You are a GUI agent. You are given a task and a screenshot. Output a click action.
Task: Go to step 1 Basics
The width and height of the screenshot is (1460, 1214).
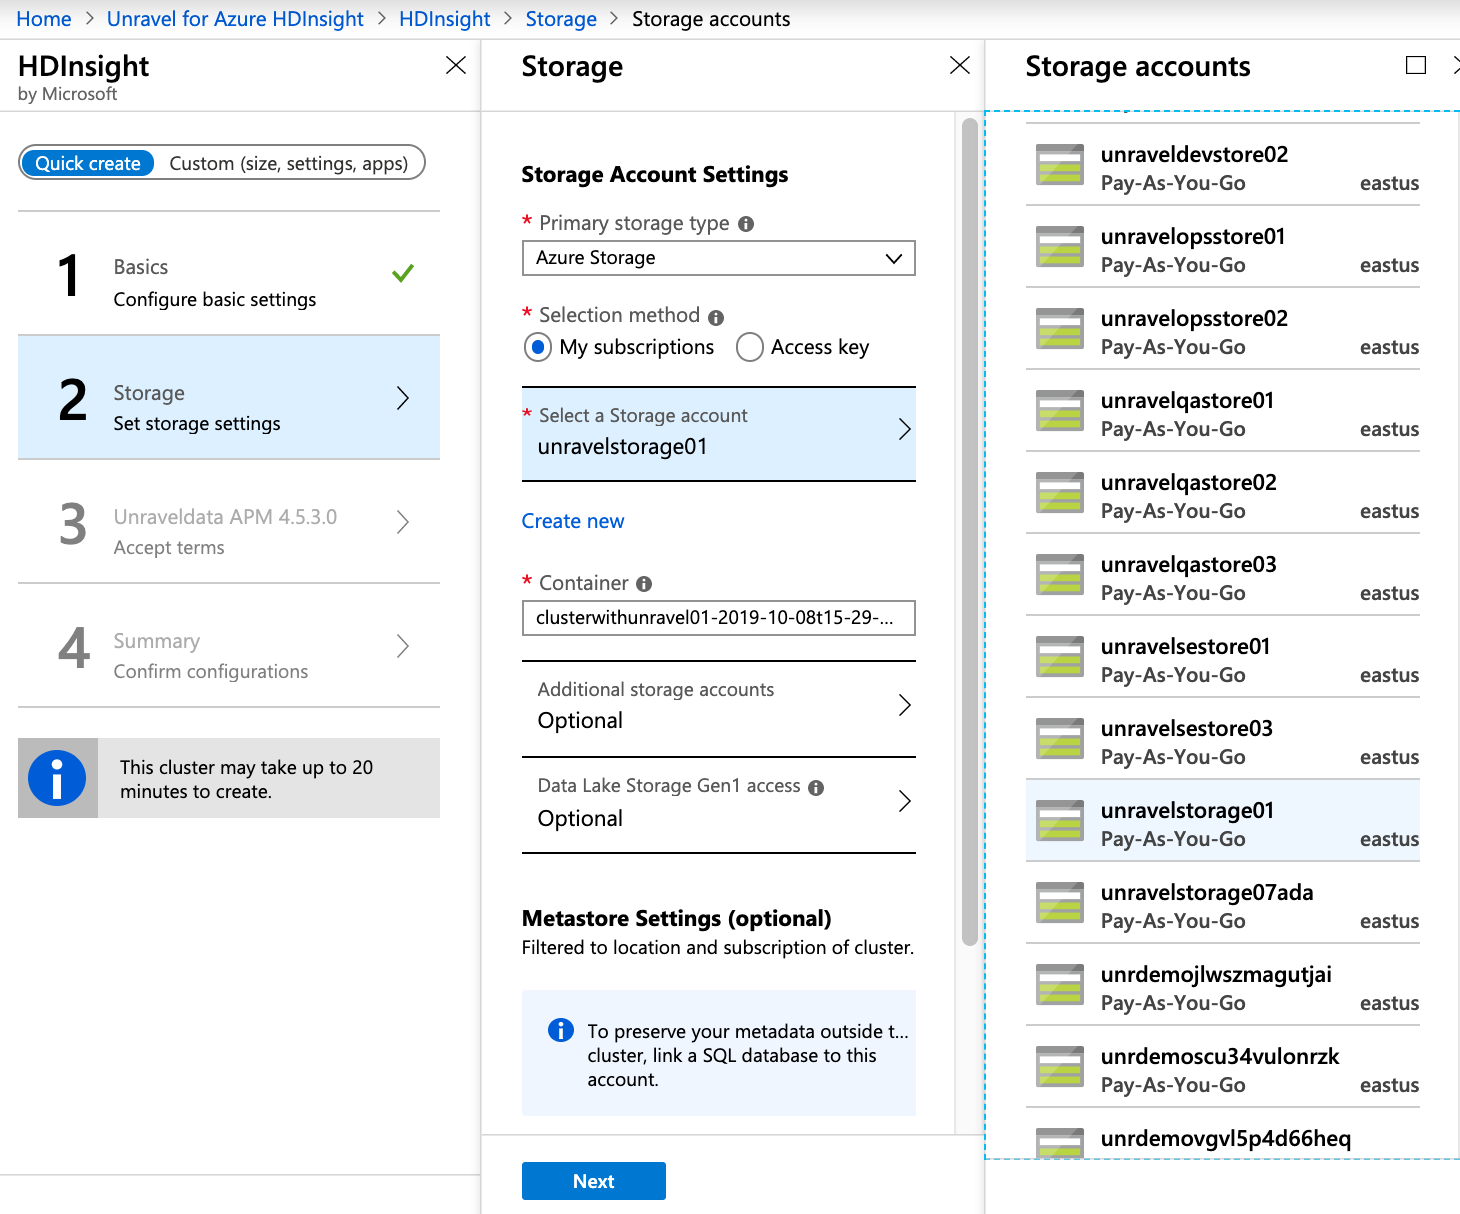(229, 274)
